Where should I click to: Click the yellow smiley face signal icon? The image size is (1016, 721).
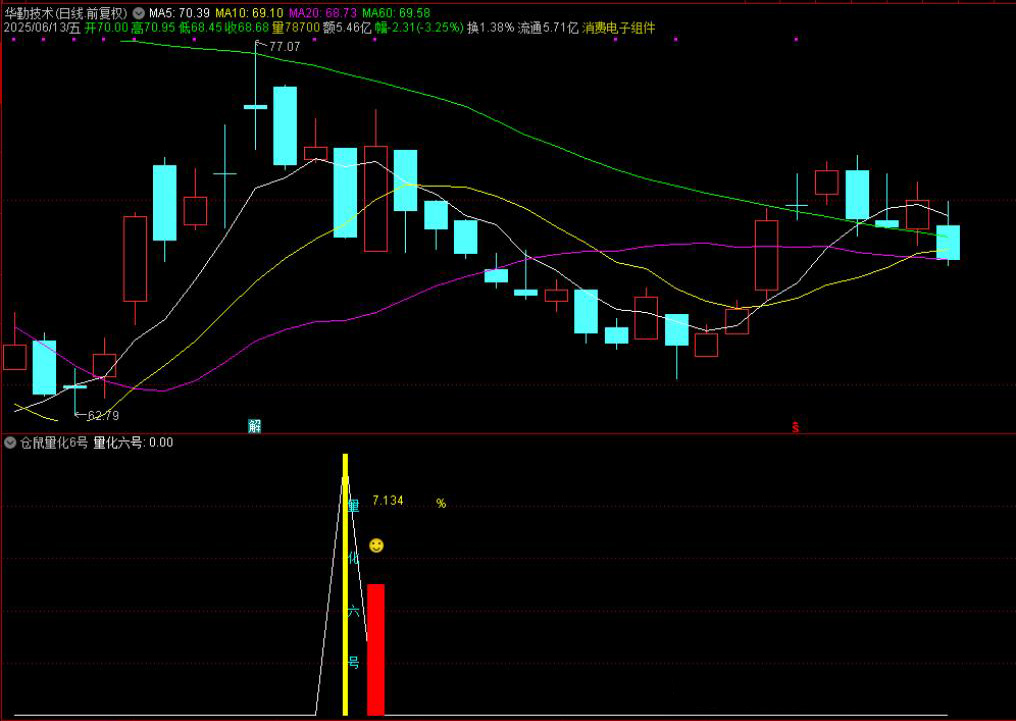tap(376, 545)
